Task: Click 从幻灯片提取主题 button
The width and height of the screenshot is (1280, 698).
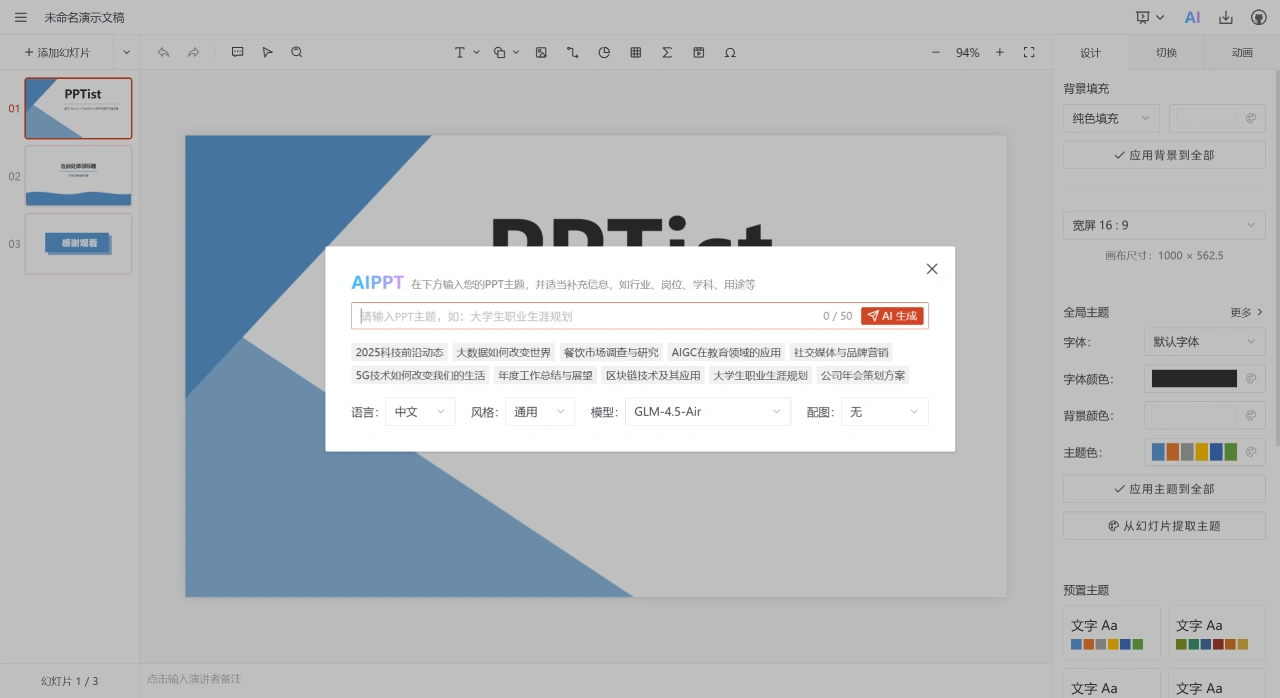Action: pyautogui.click(x=1164, y=526)
